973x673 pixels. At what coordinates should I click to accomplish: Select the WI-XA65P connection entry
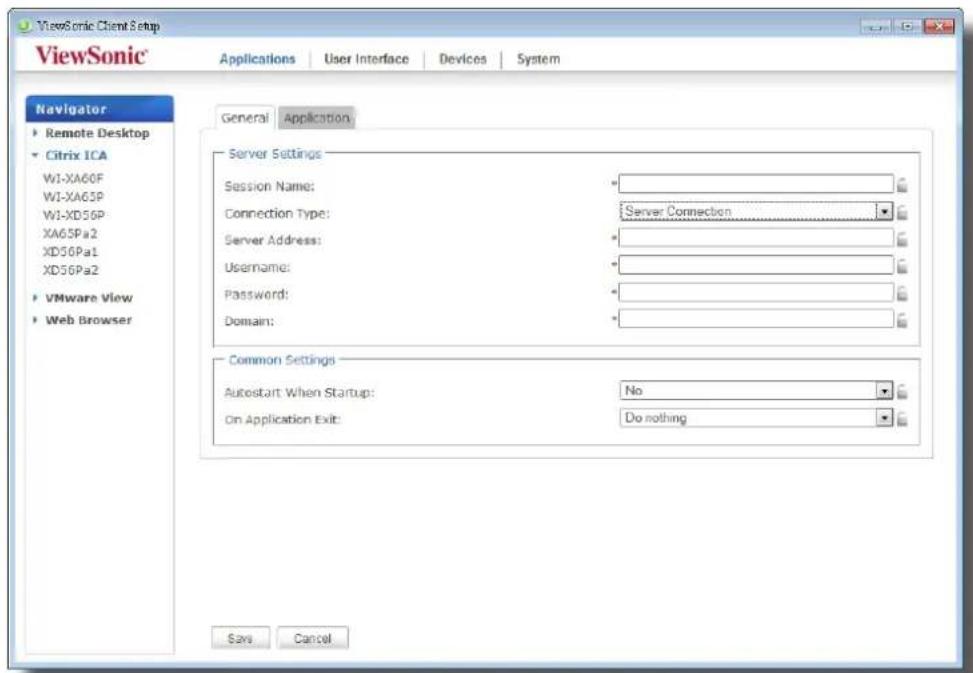[x=73, y=197]
